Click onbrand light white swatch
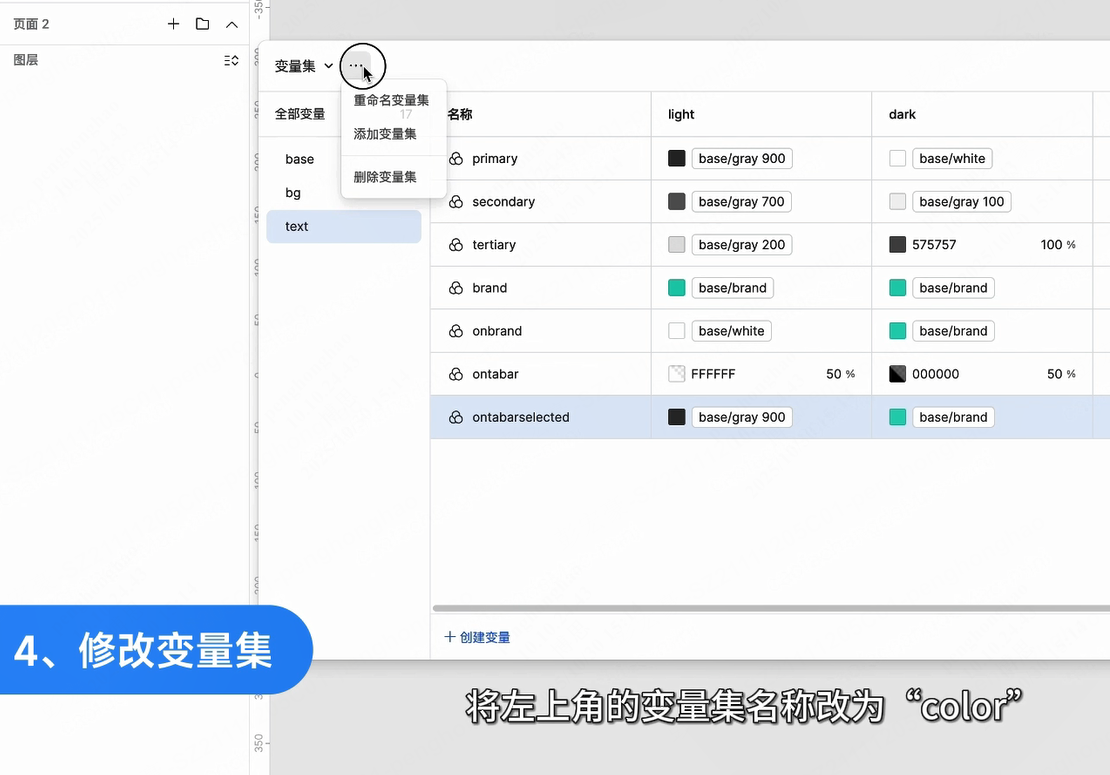Image resolution: width=1110 pixels, height=775 pixels. (677, 331)
